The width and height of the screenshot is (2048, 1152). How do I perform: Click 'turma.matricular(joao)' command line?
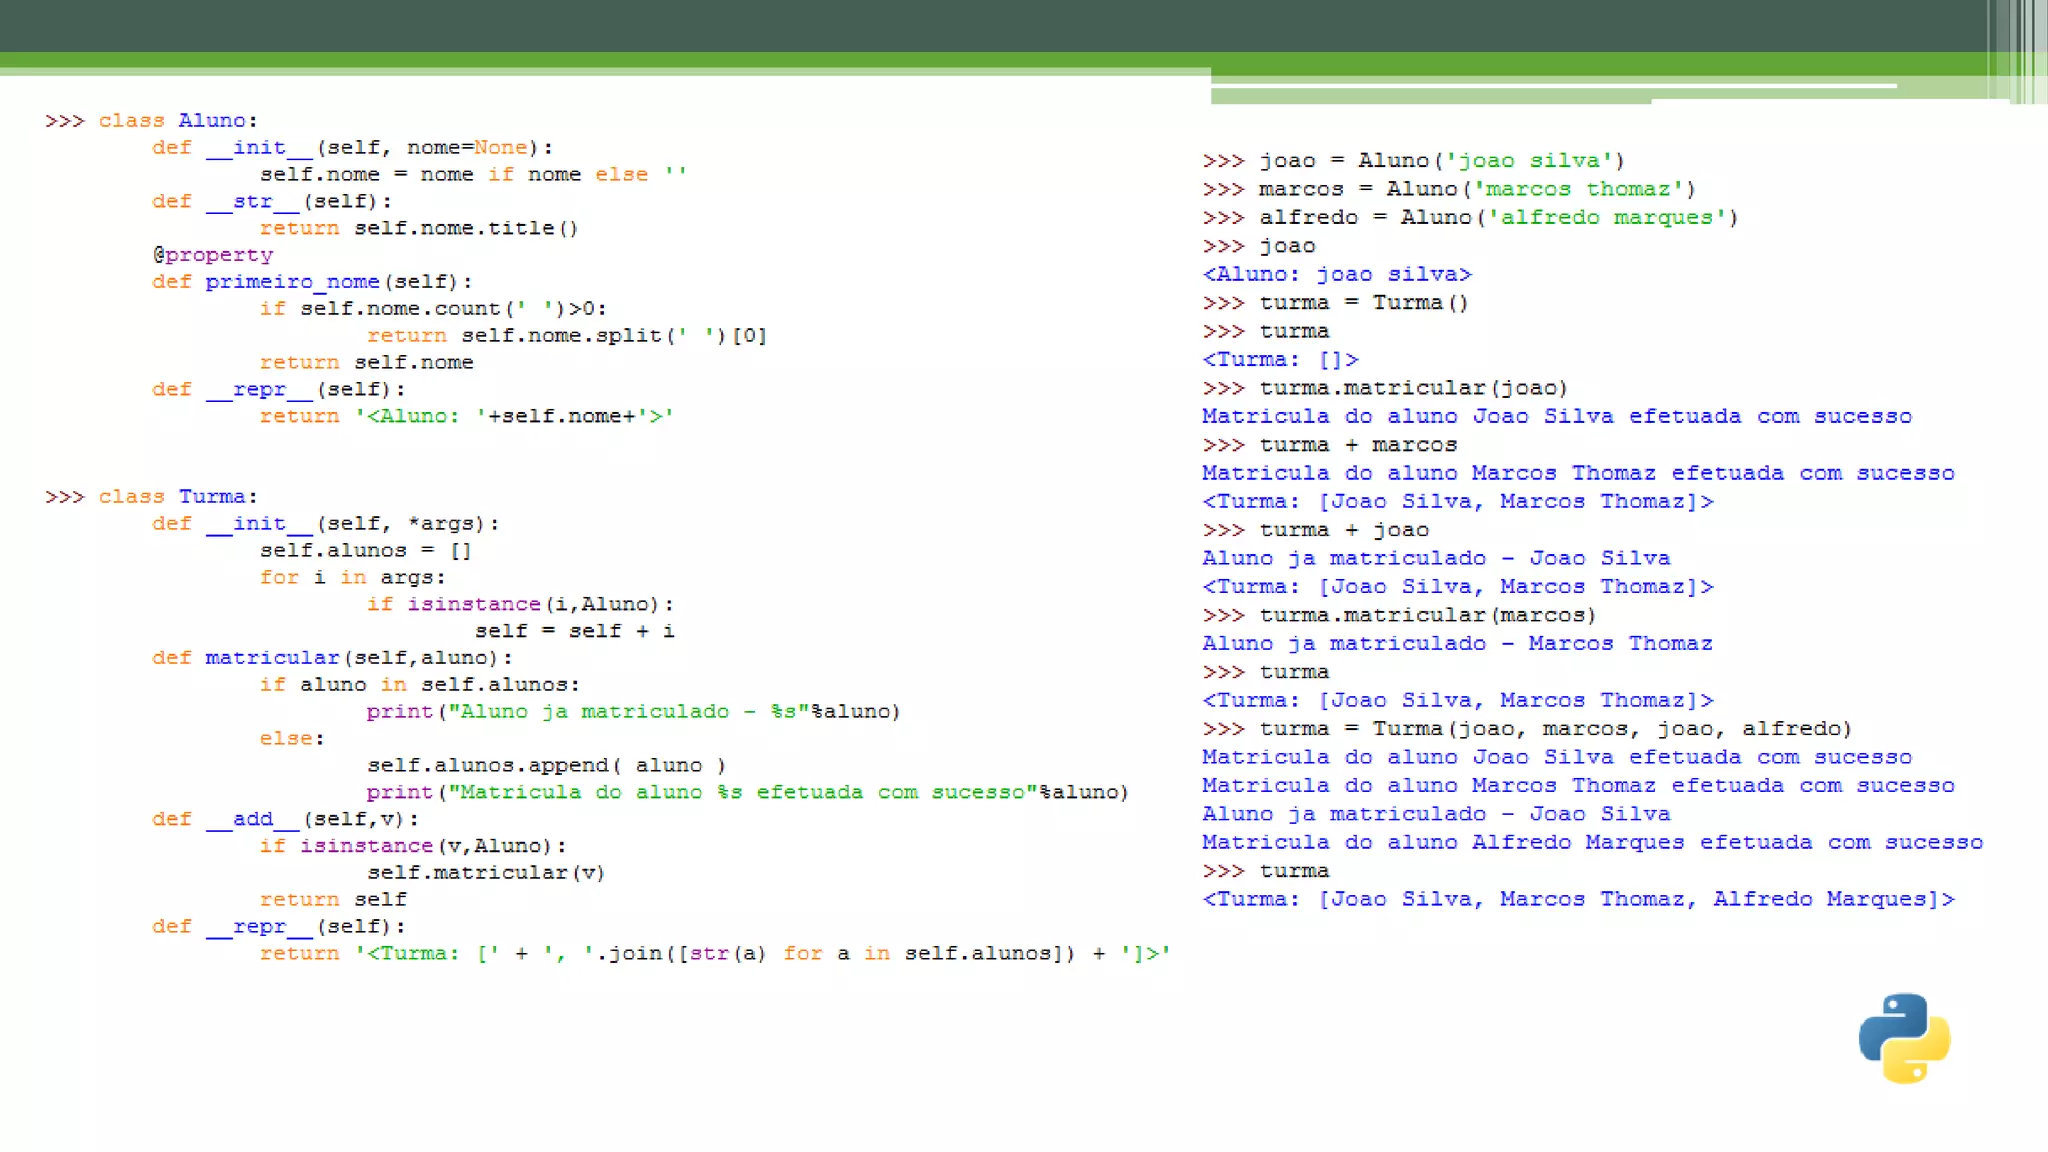point(1412,388)
